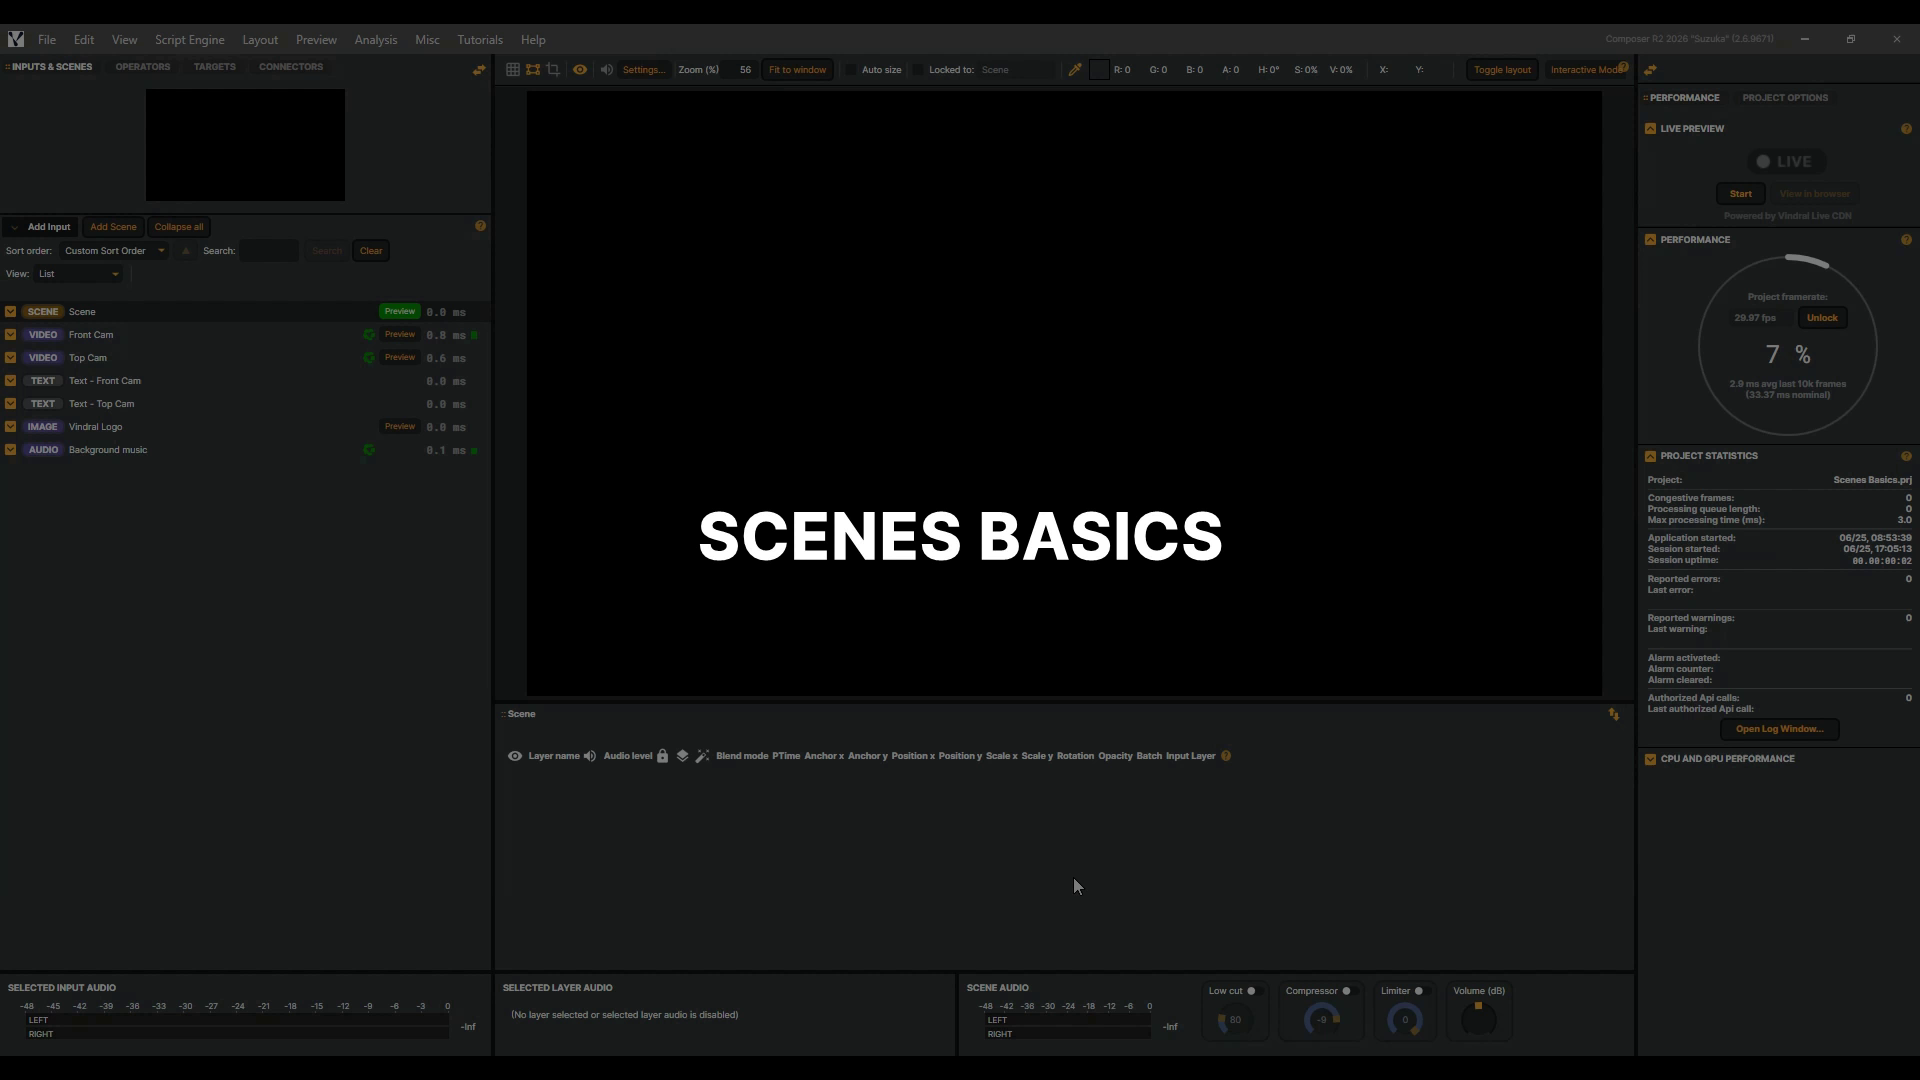
Task: Open the File menu
Action: click(x=47, y=40)
